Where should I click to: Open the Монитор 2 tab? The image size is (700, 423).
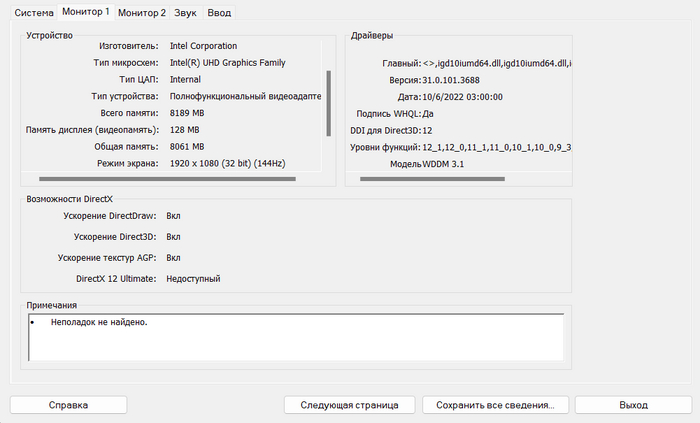click(142, 13)
